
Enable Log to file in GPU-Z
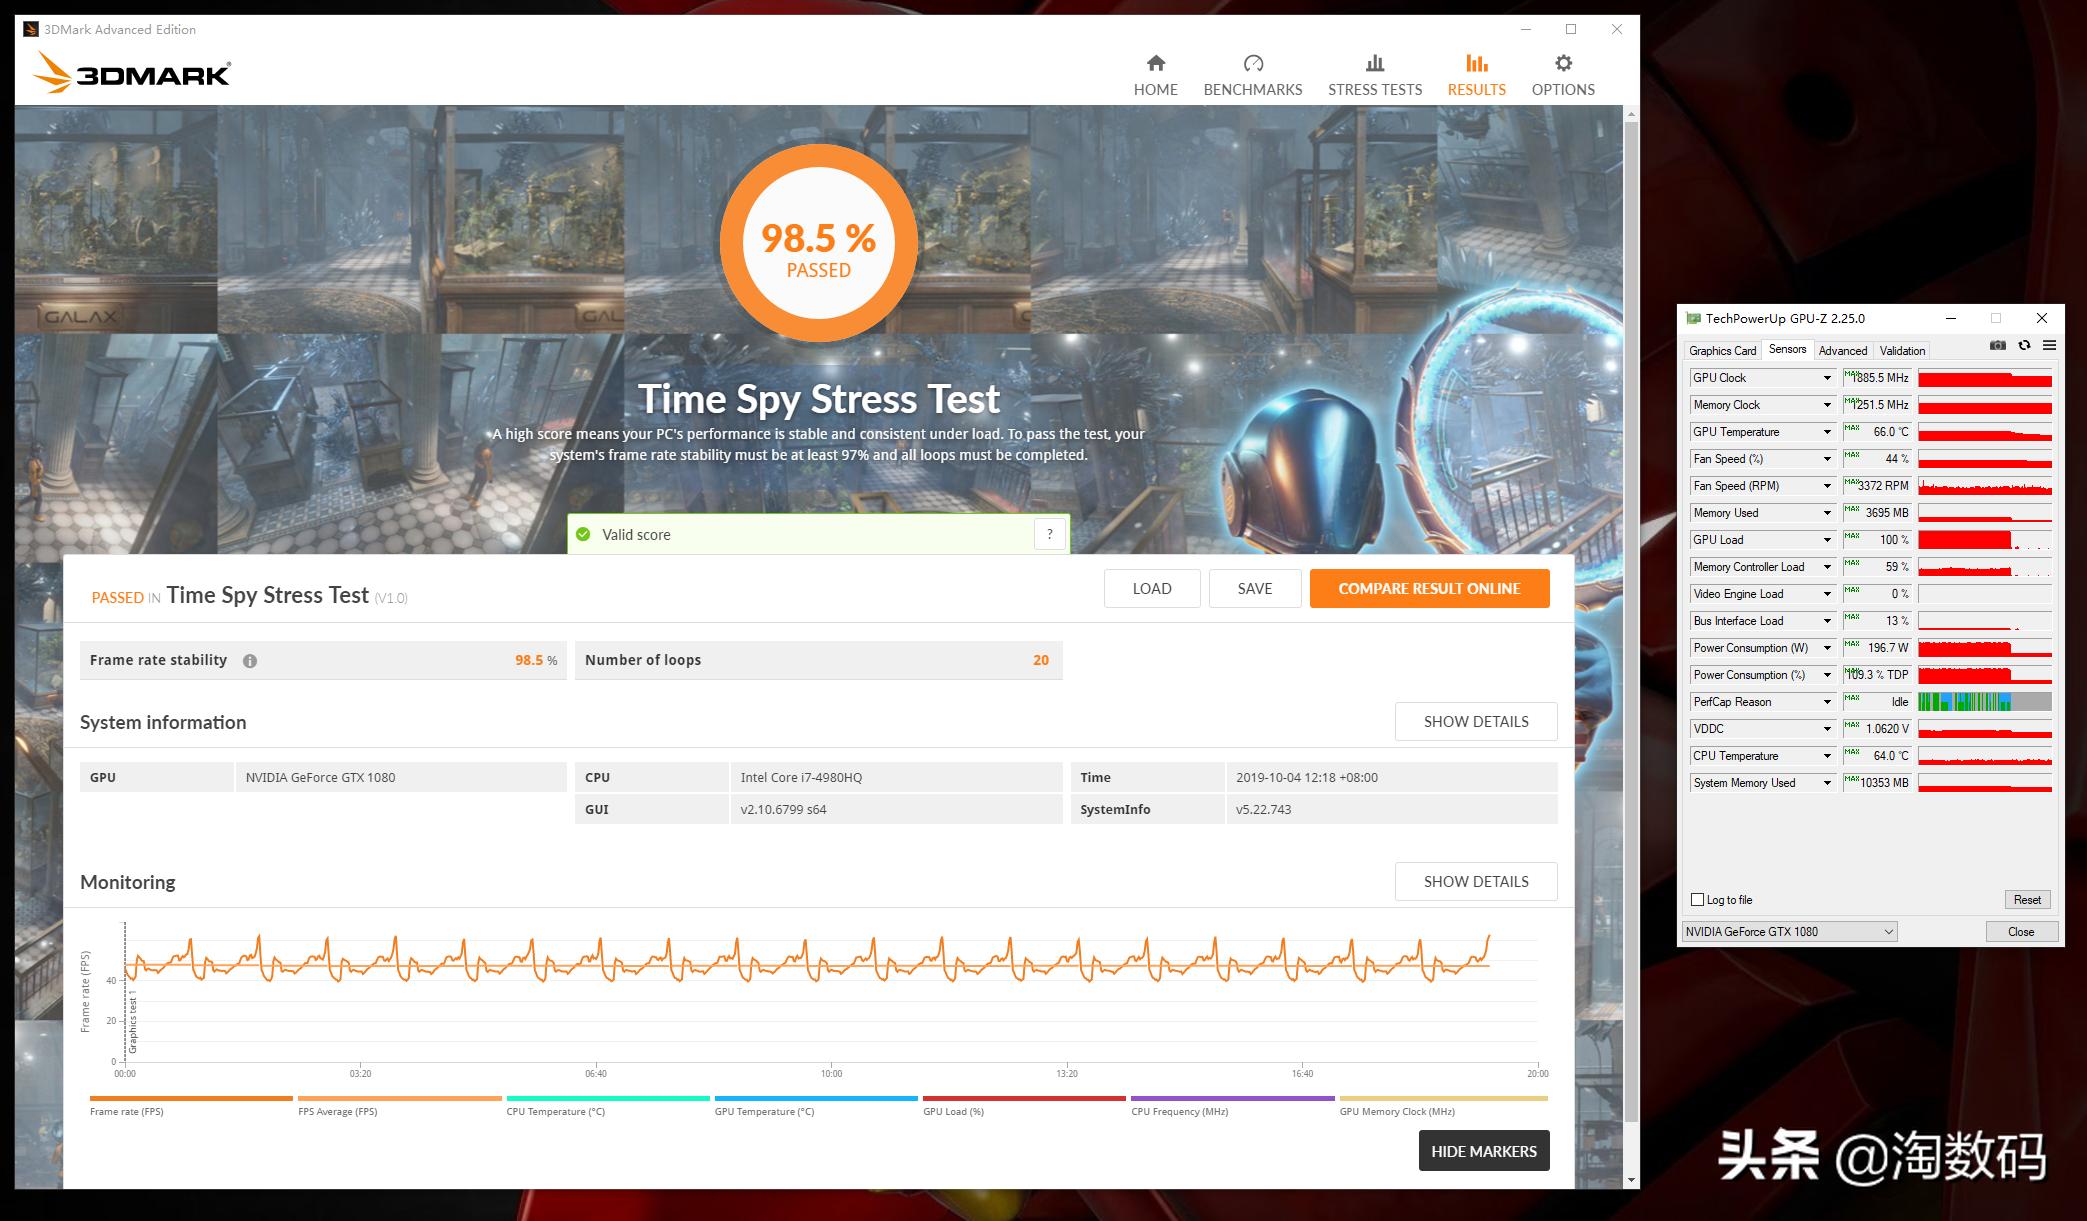[1698, 899]
